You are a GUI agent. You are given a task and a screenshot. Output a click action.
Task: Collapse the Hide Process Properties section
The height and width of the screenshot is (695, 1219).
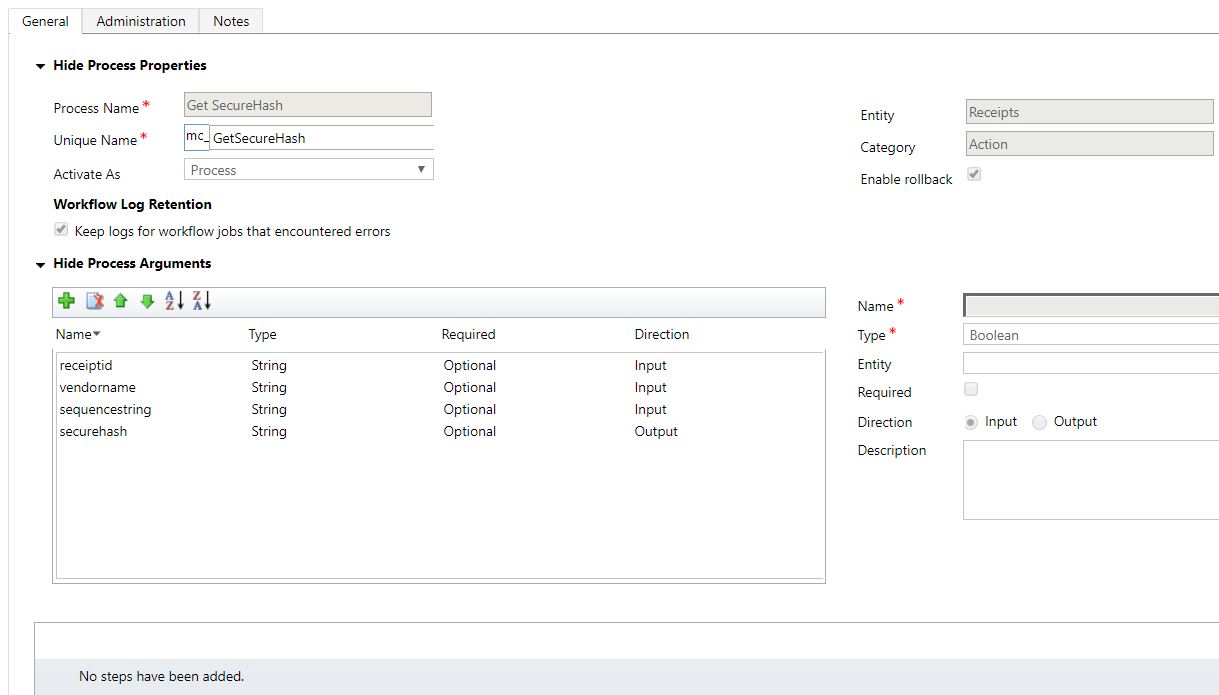click(41, 66)
